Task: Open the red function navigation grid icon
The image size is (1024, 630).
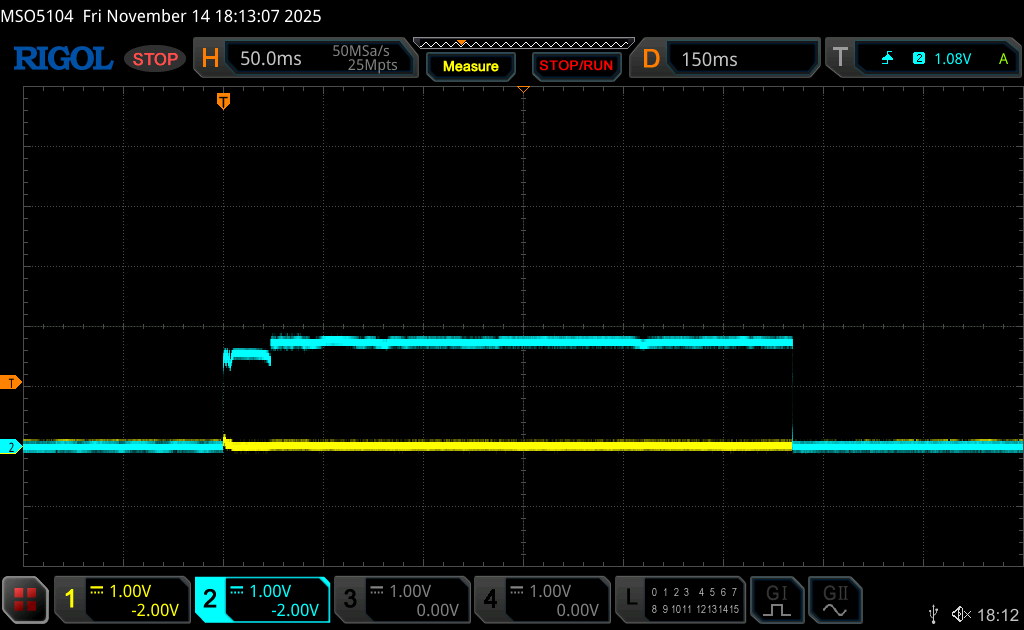Action: 25,599
